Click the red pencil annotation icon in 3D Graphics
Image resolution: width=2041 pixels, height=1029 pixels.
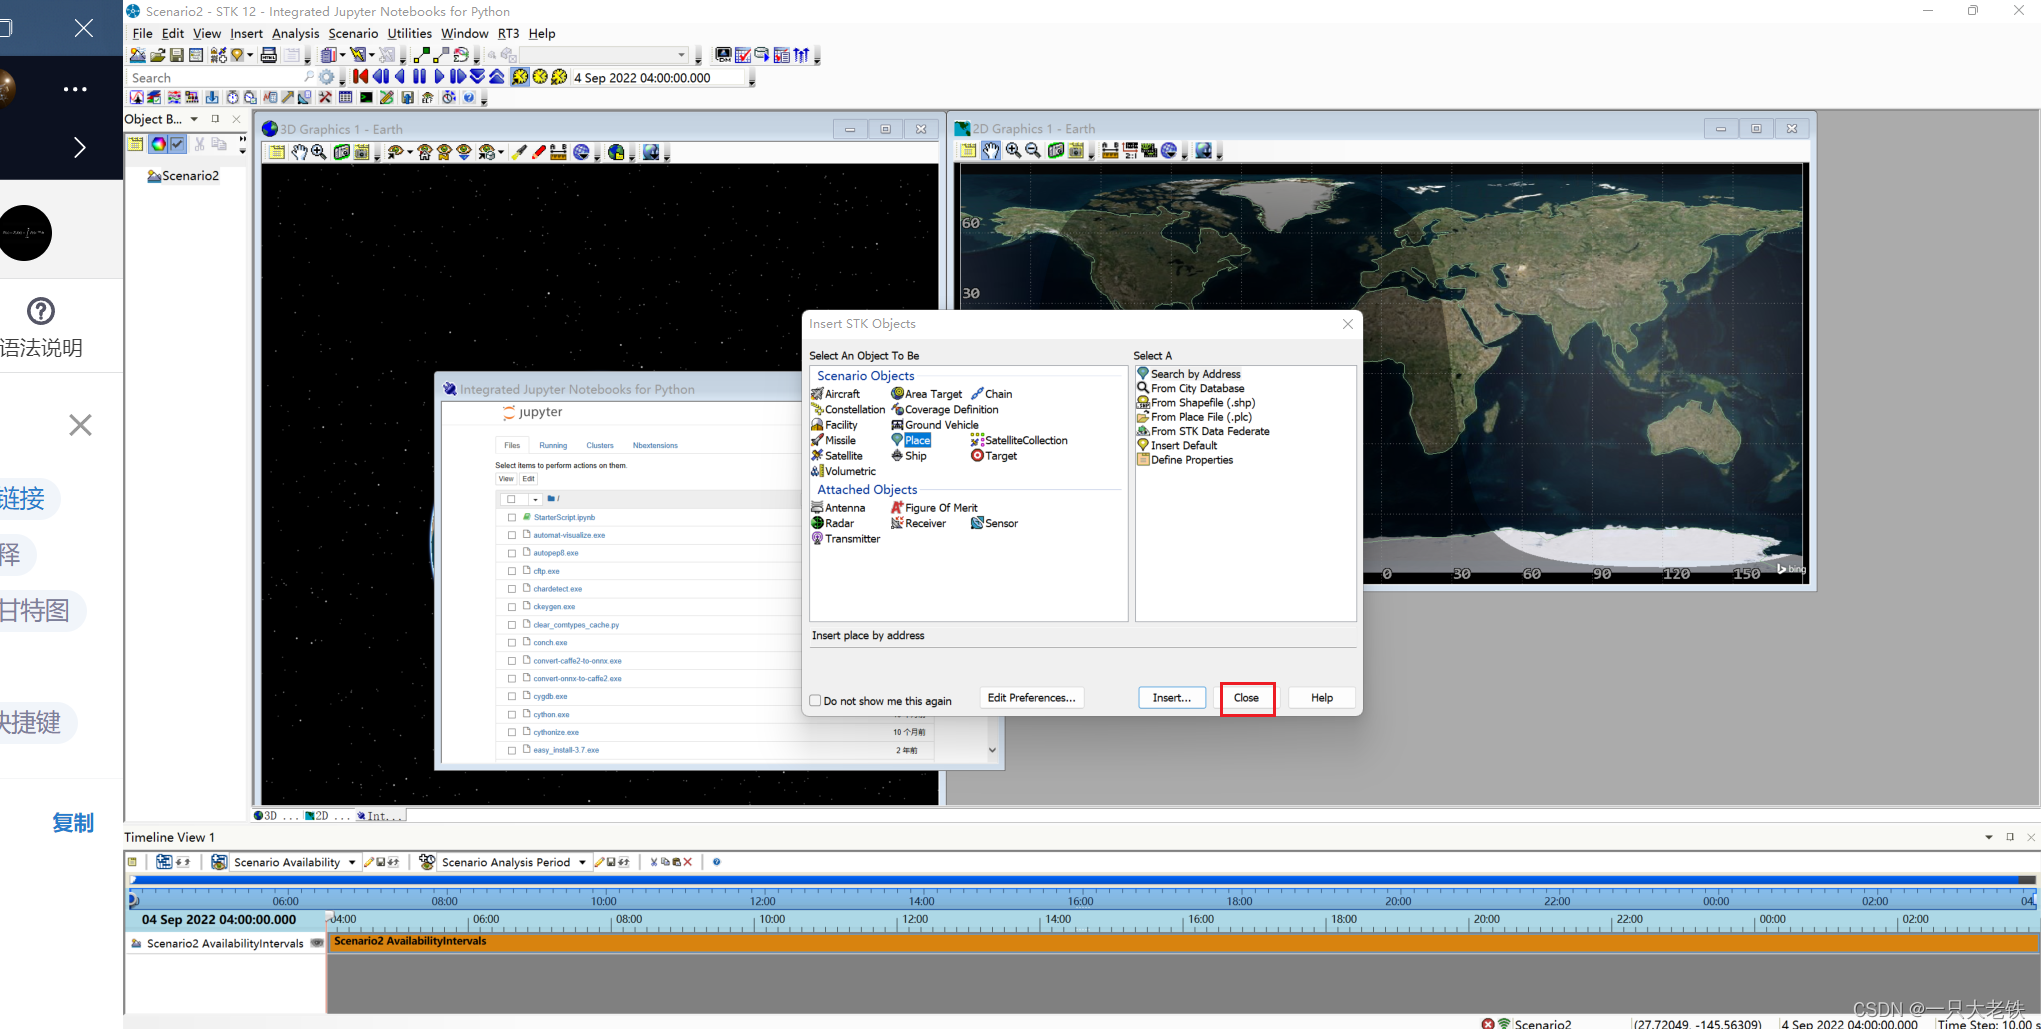click(539, 152)
